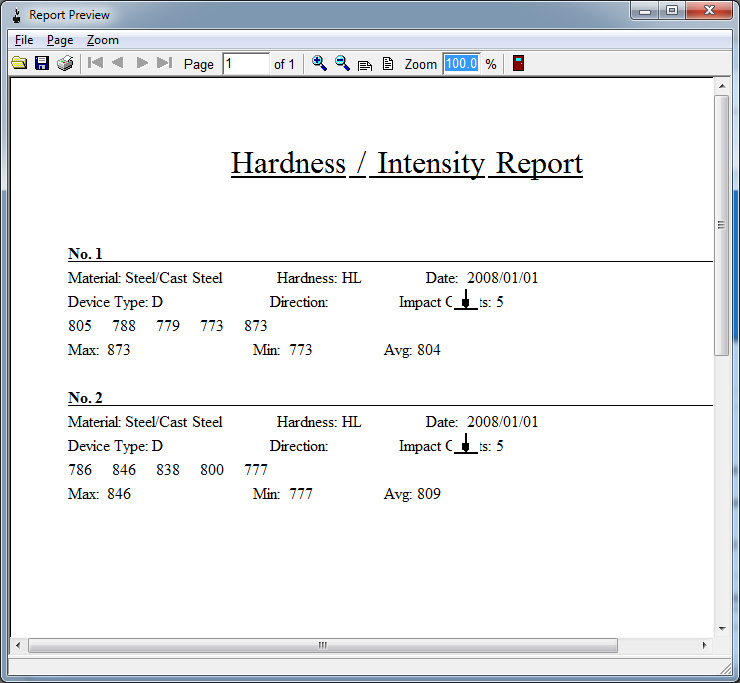Image resolution: width=740 pixels, height=683 pixels.
Task: Open the File menu
Action: click(x=24, y=40)
